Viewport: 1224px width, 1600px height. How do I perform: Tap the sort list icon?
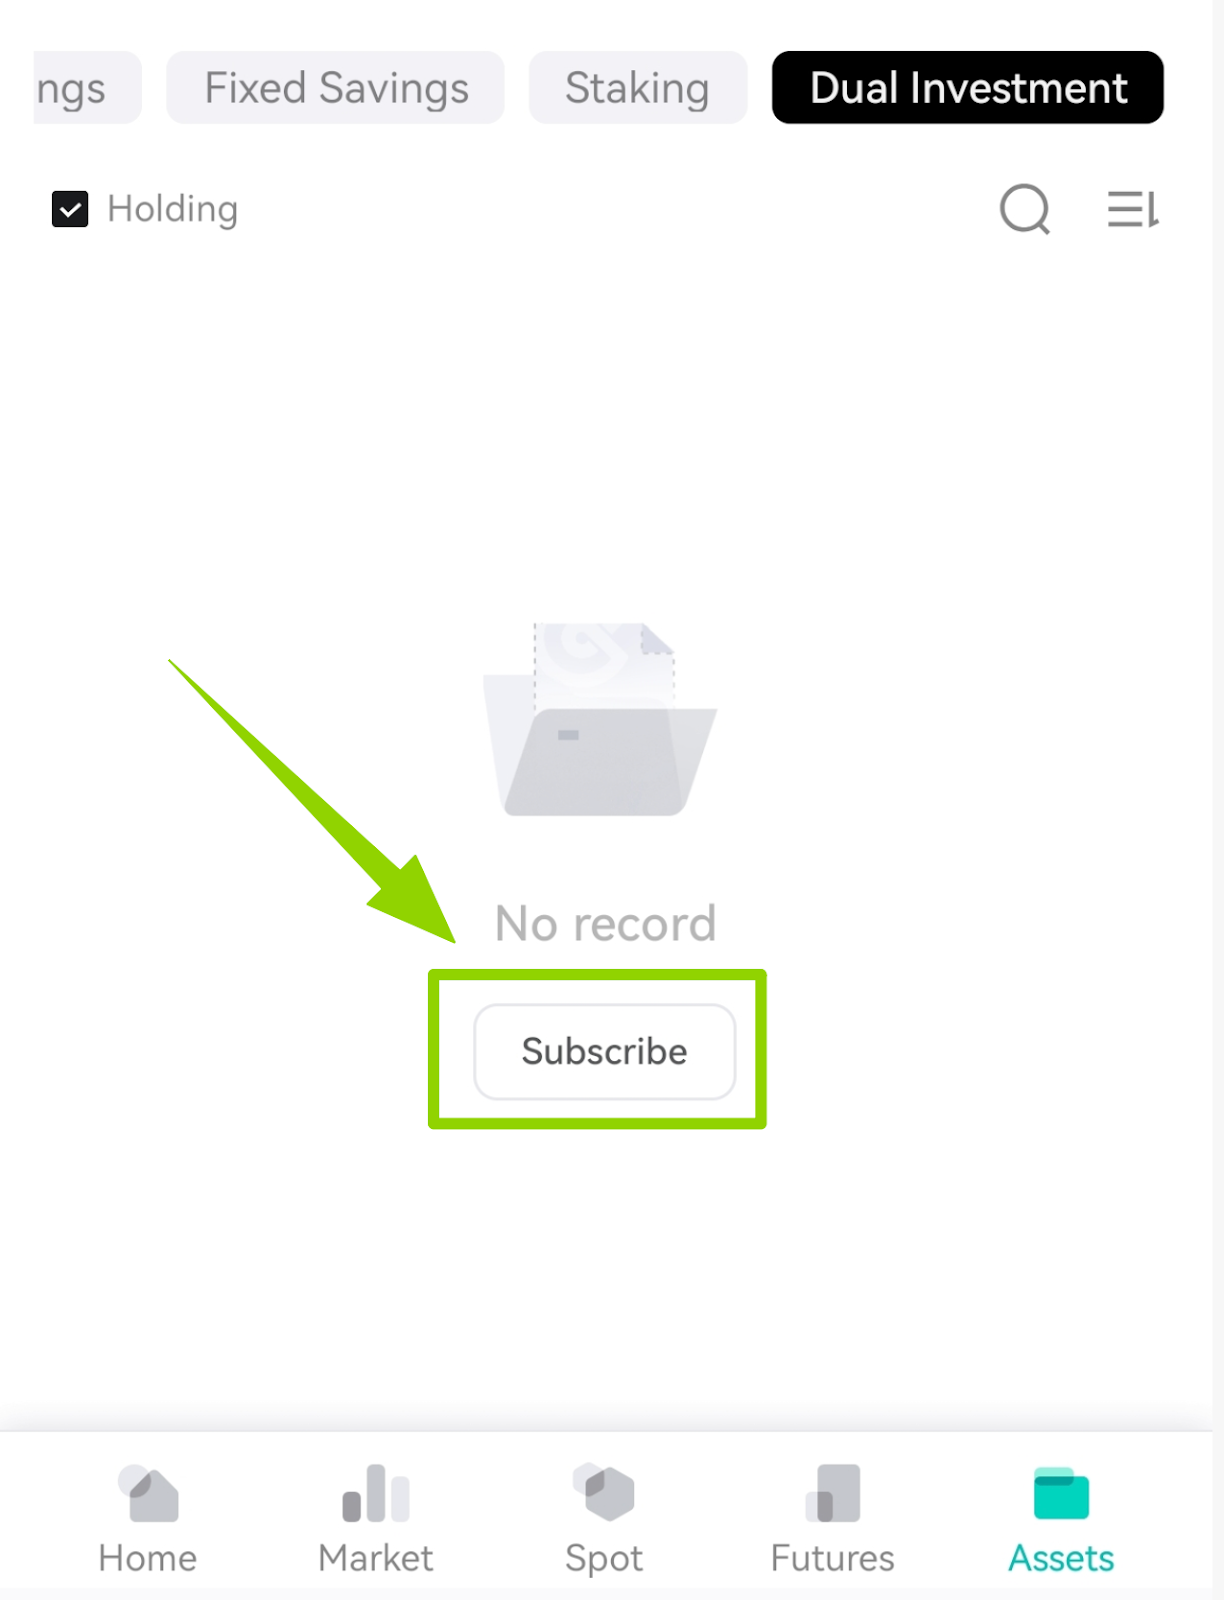coord(1133,209)
